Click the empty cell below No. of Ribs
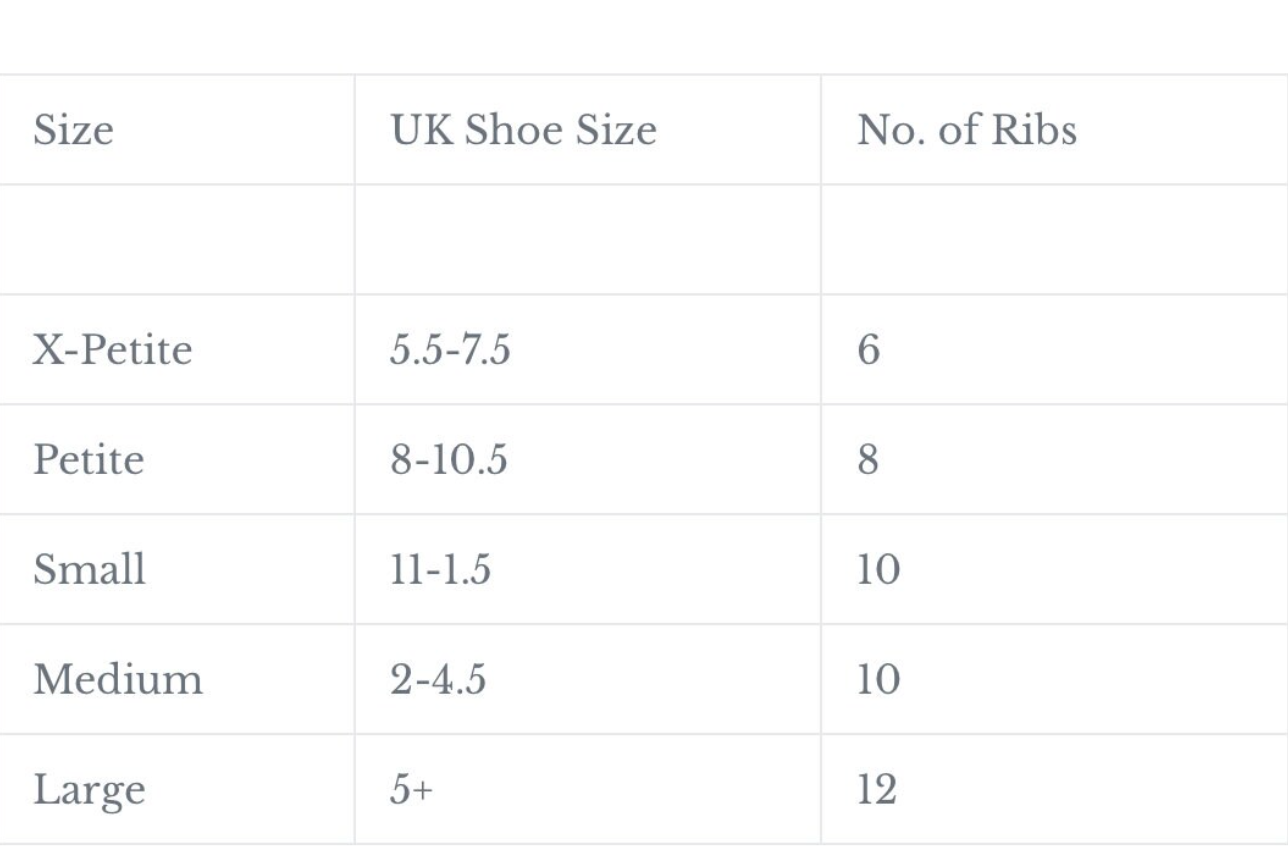 coord(1054,240)
